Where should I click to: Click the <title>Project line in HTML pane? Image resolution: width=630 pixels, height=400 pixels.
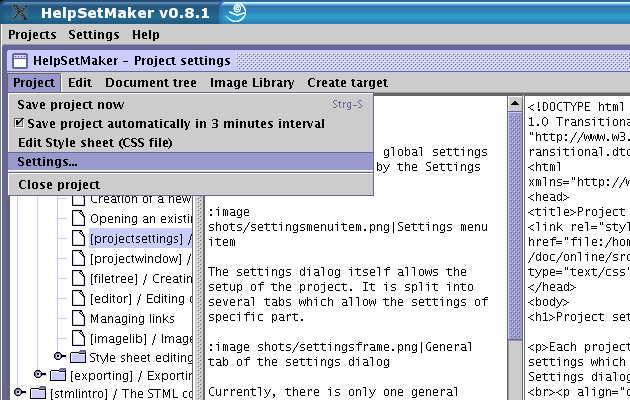pyautogui.click(x=577, y=212)
